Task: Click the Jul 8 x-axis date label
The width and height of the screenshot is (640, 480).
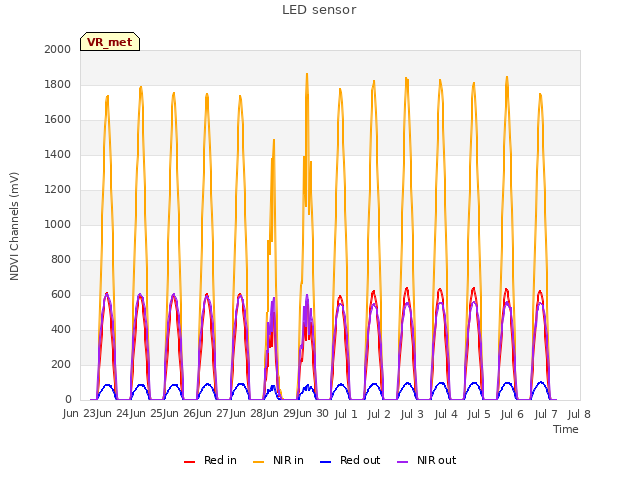Action: (579, 414)
